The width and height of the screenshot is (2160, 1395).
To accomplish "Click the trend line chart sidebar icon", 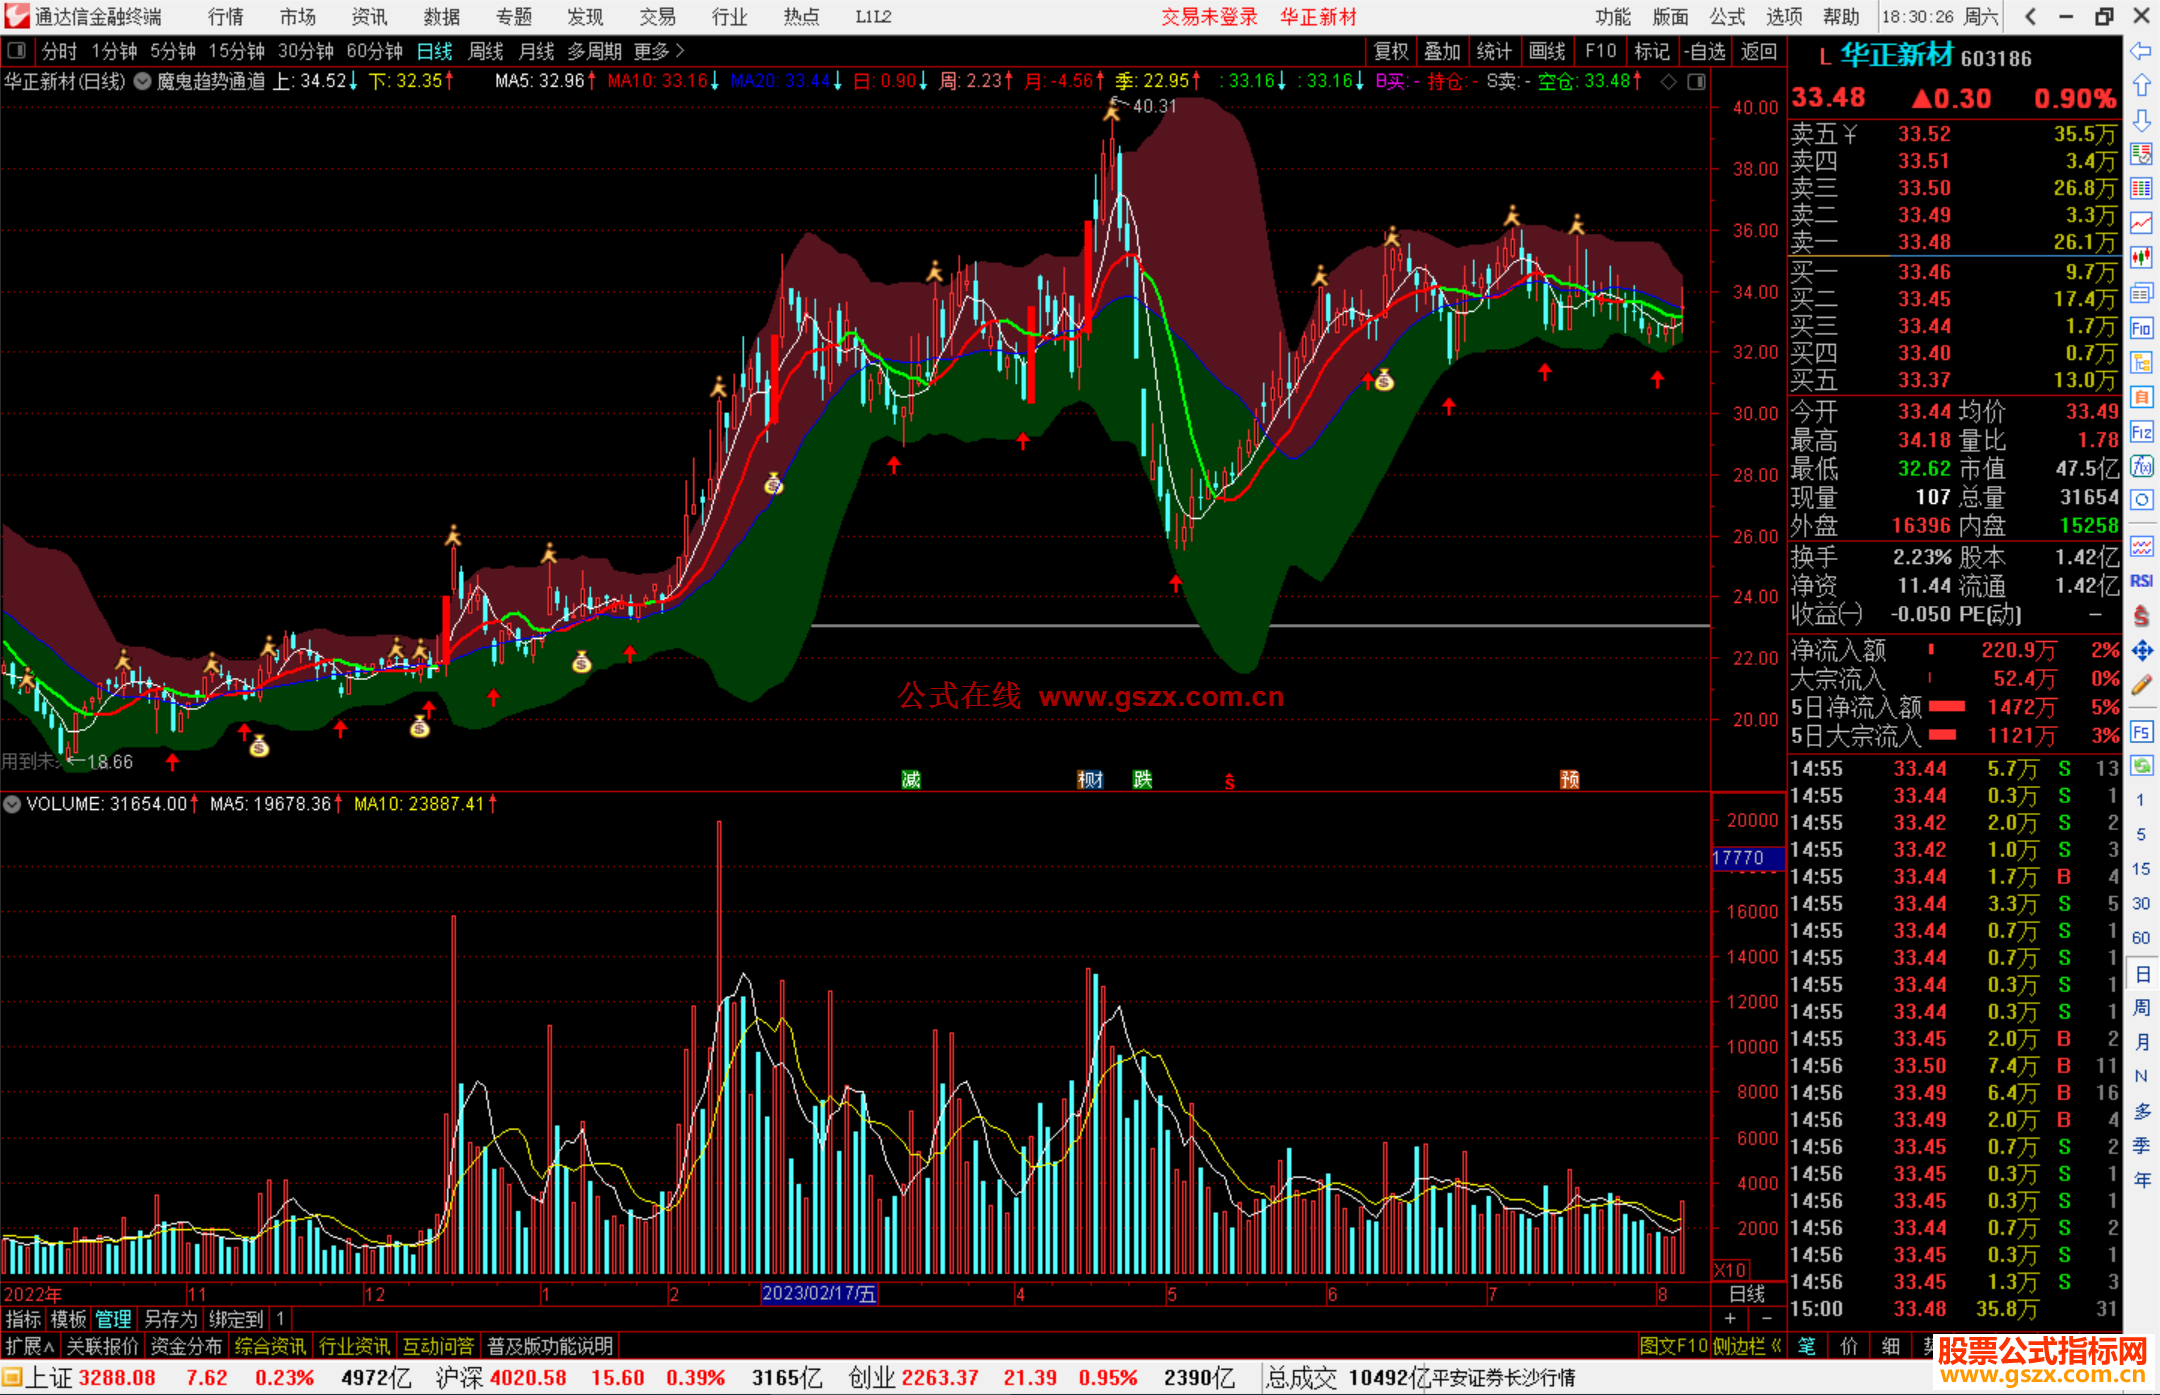I will (2141, 222).
